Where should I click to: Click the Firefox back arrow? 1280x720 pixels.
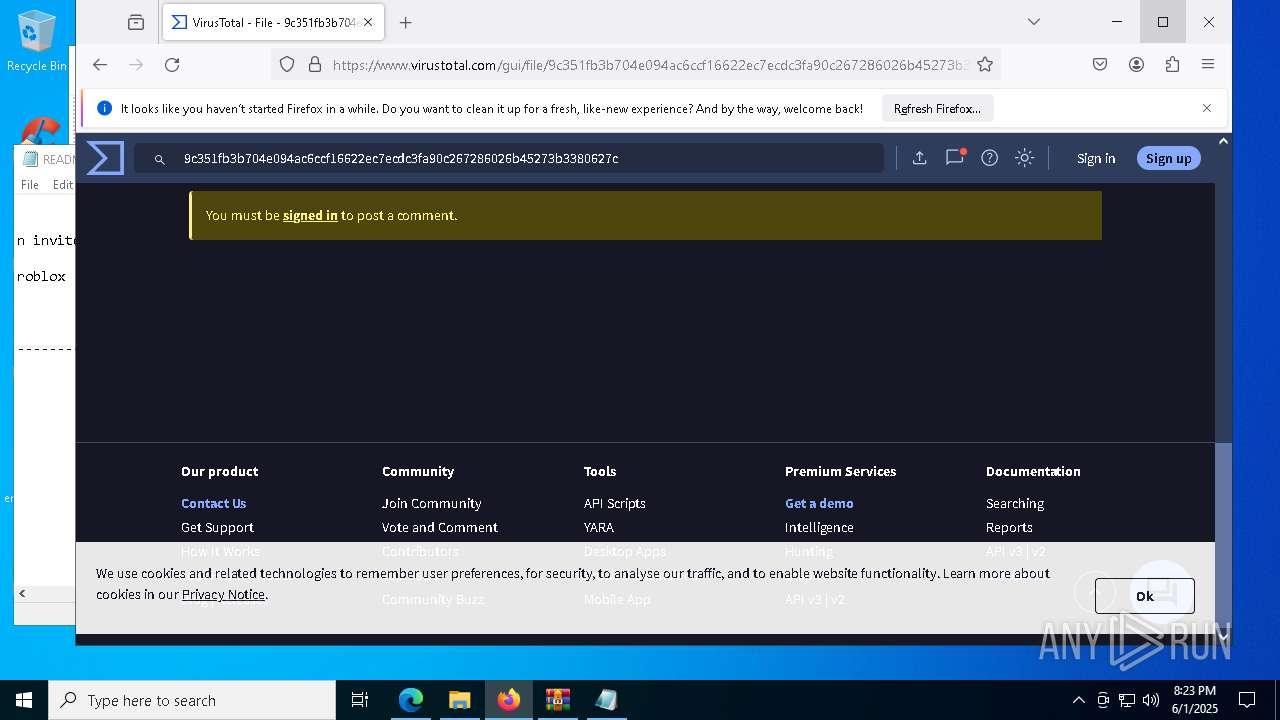pyautogui.click(x=100, y=64)
